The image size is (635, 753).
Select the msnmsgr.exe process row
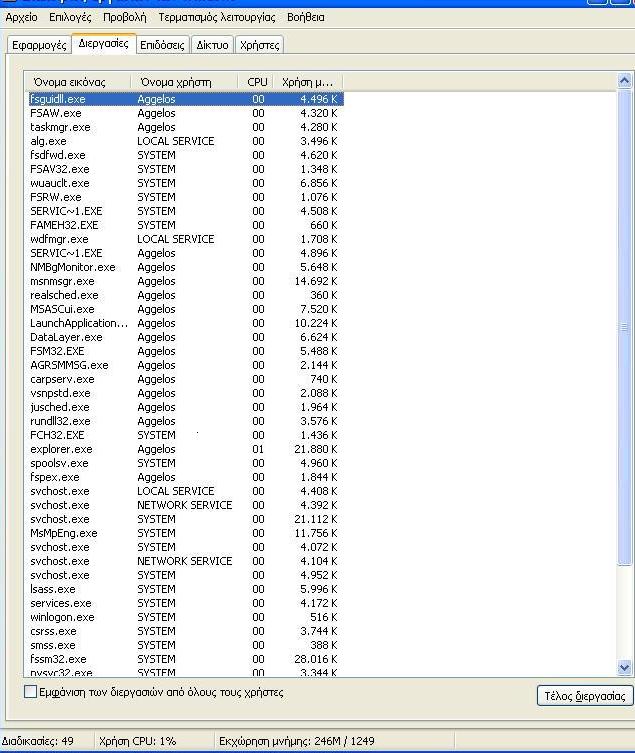point(62,281)
